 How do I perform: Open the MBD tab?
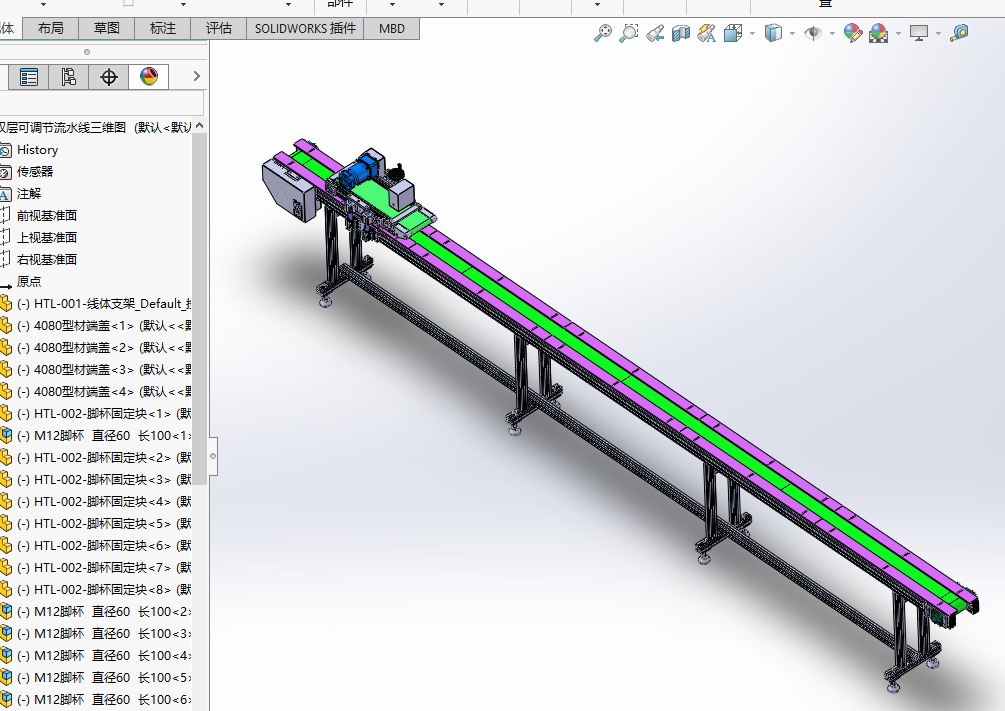[392, 28]
